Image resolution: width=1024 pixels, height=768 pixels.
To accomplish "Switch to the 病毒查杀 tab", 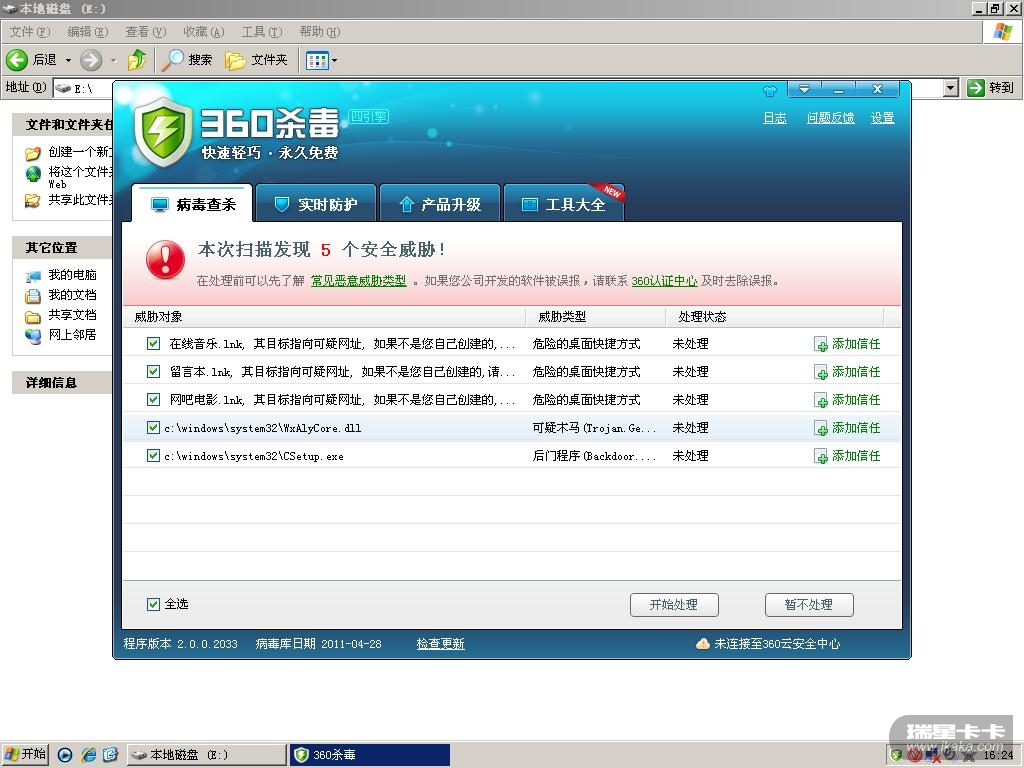I will 192,204.
